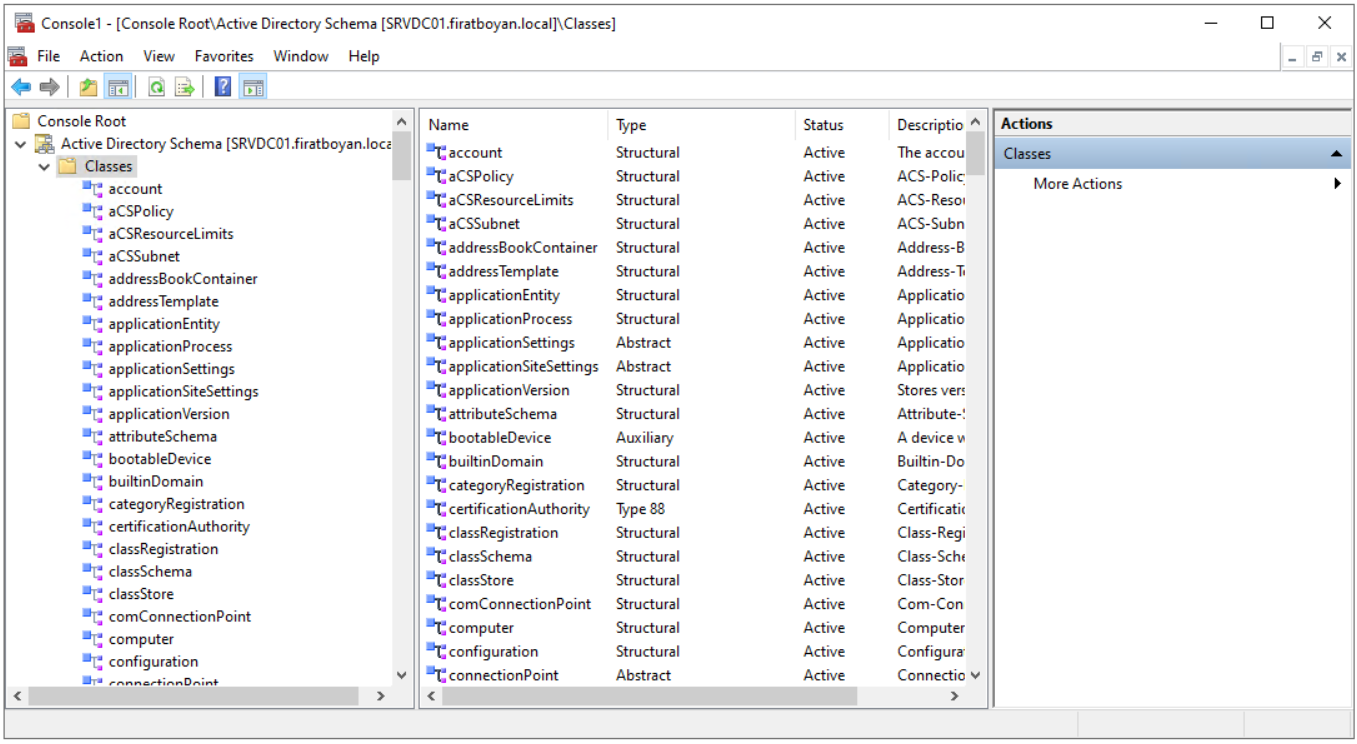Refresh the view with the green Refresh icon

[x=157, y=87]
